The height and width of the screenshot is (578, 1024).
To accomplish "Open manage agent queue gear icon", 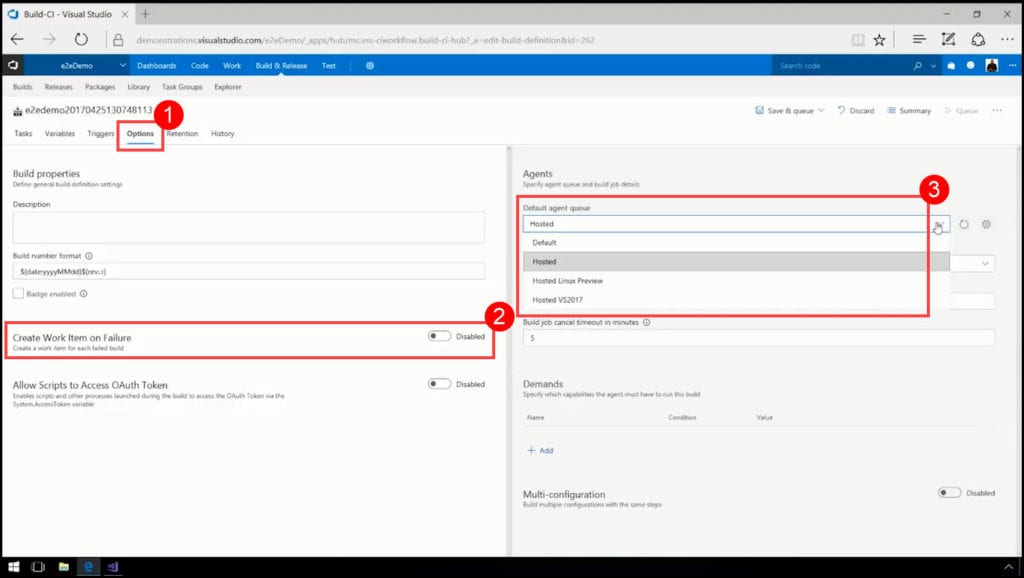I will click(x=986, y=224).
